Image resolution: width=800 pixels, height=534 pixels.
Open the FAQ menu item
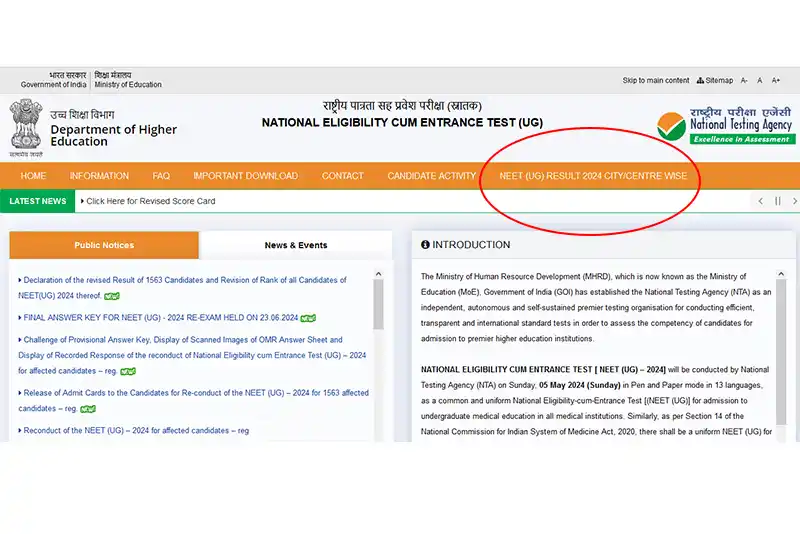pyautogui.click(x=161, y=176)
